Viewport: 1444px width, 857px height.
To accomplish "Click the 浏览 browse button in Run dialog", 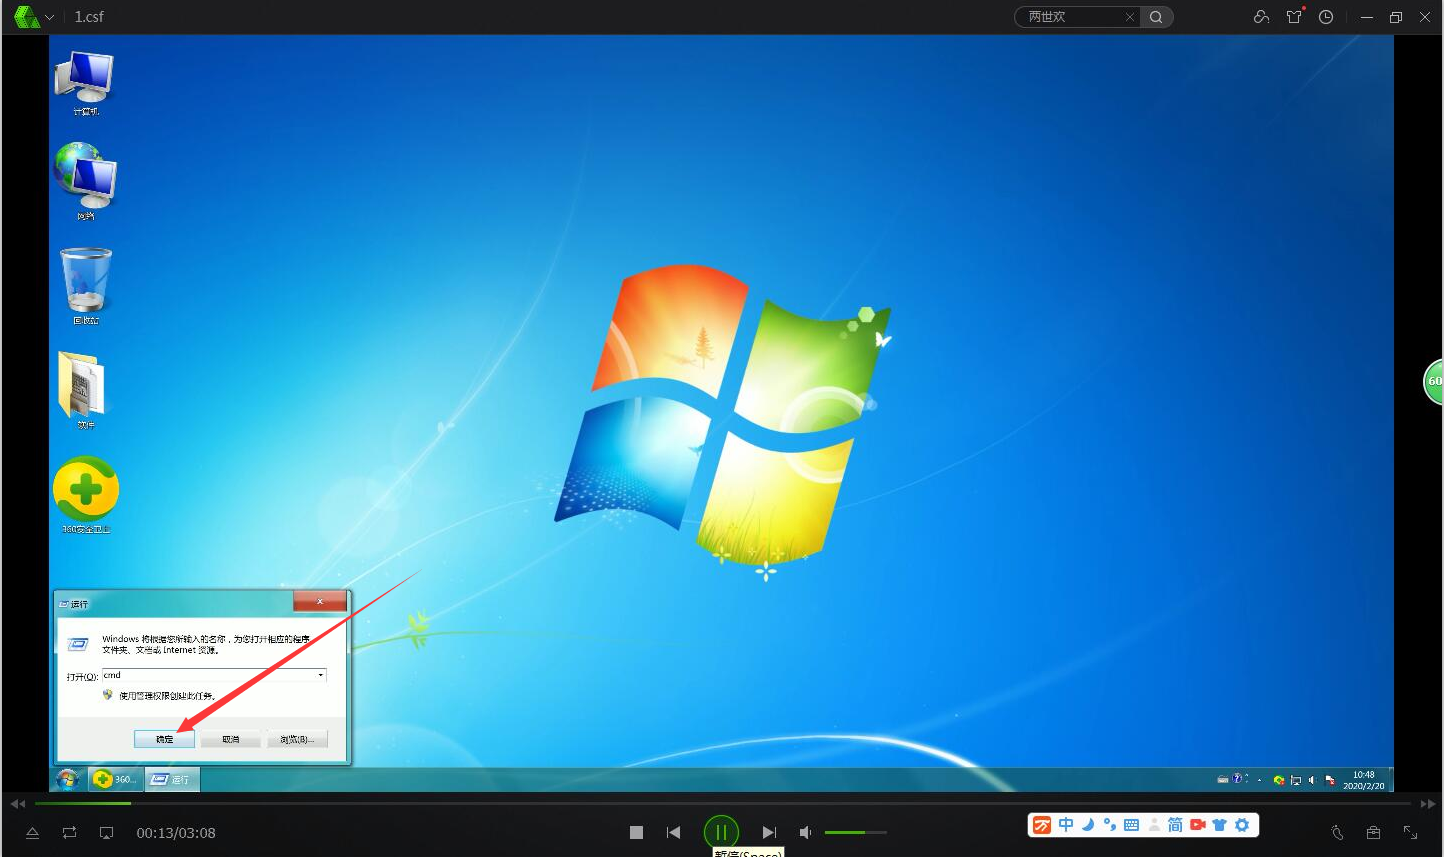I will (297, 739).
